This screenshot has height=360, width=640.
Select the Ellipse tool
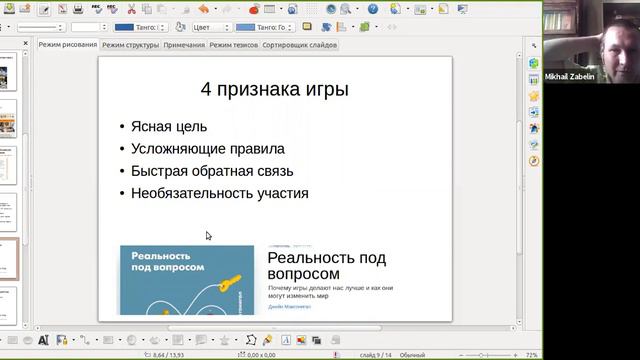tap(28, 340)
